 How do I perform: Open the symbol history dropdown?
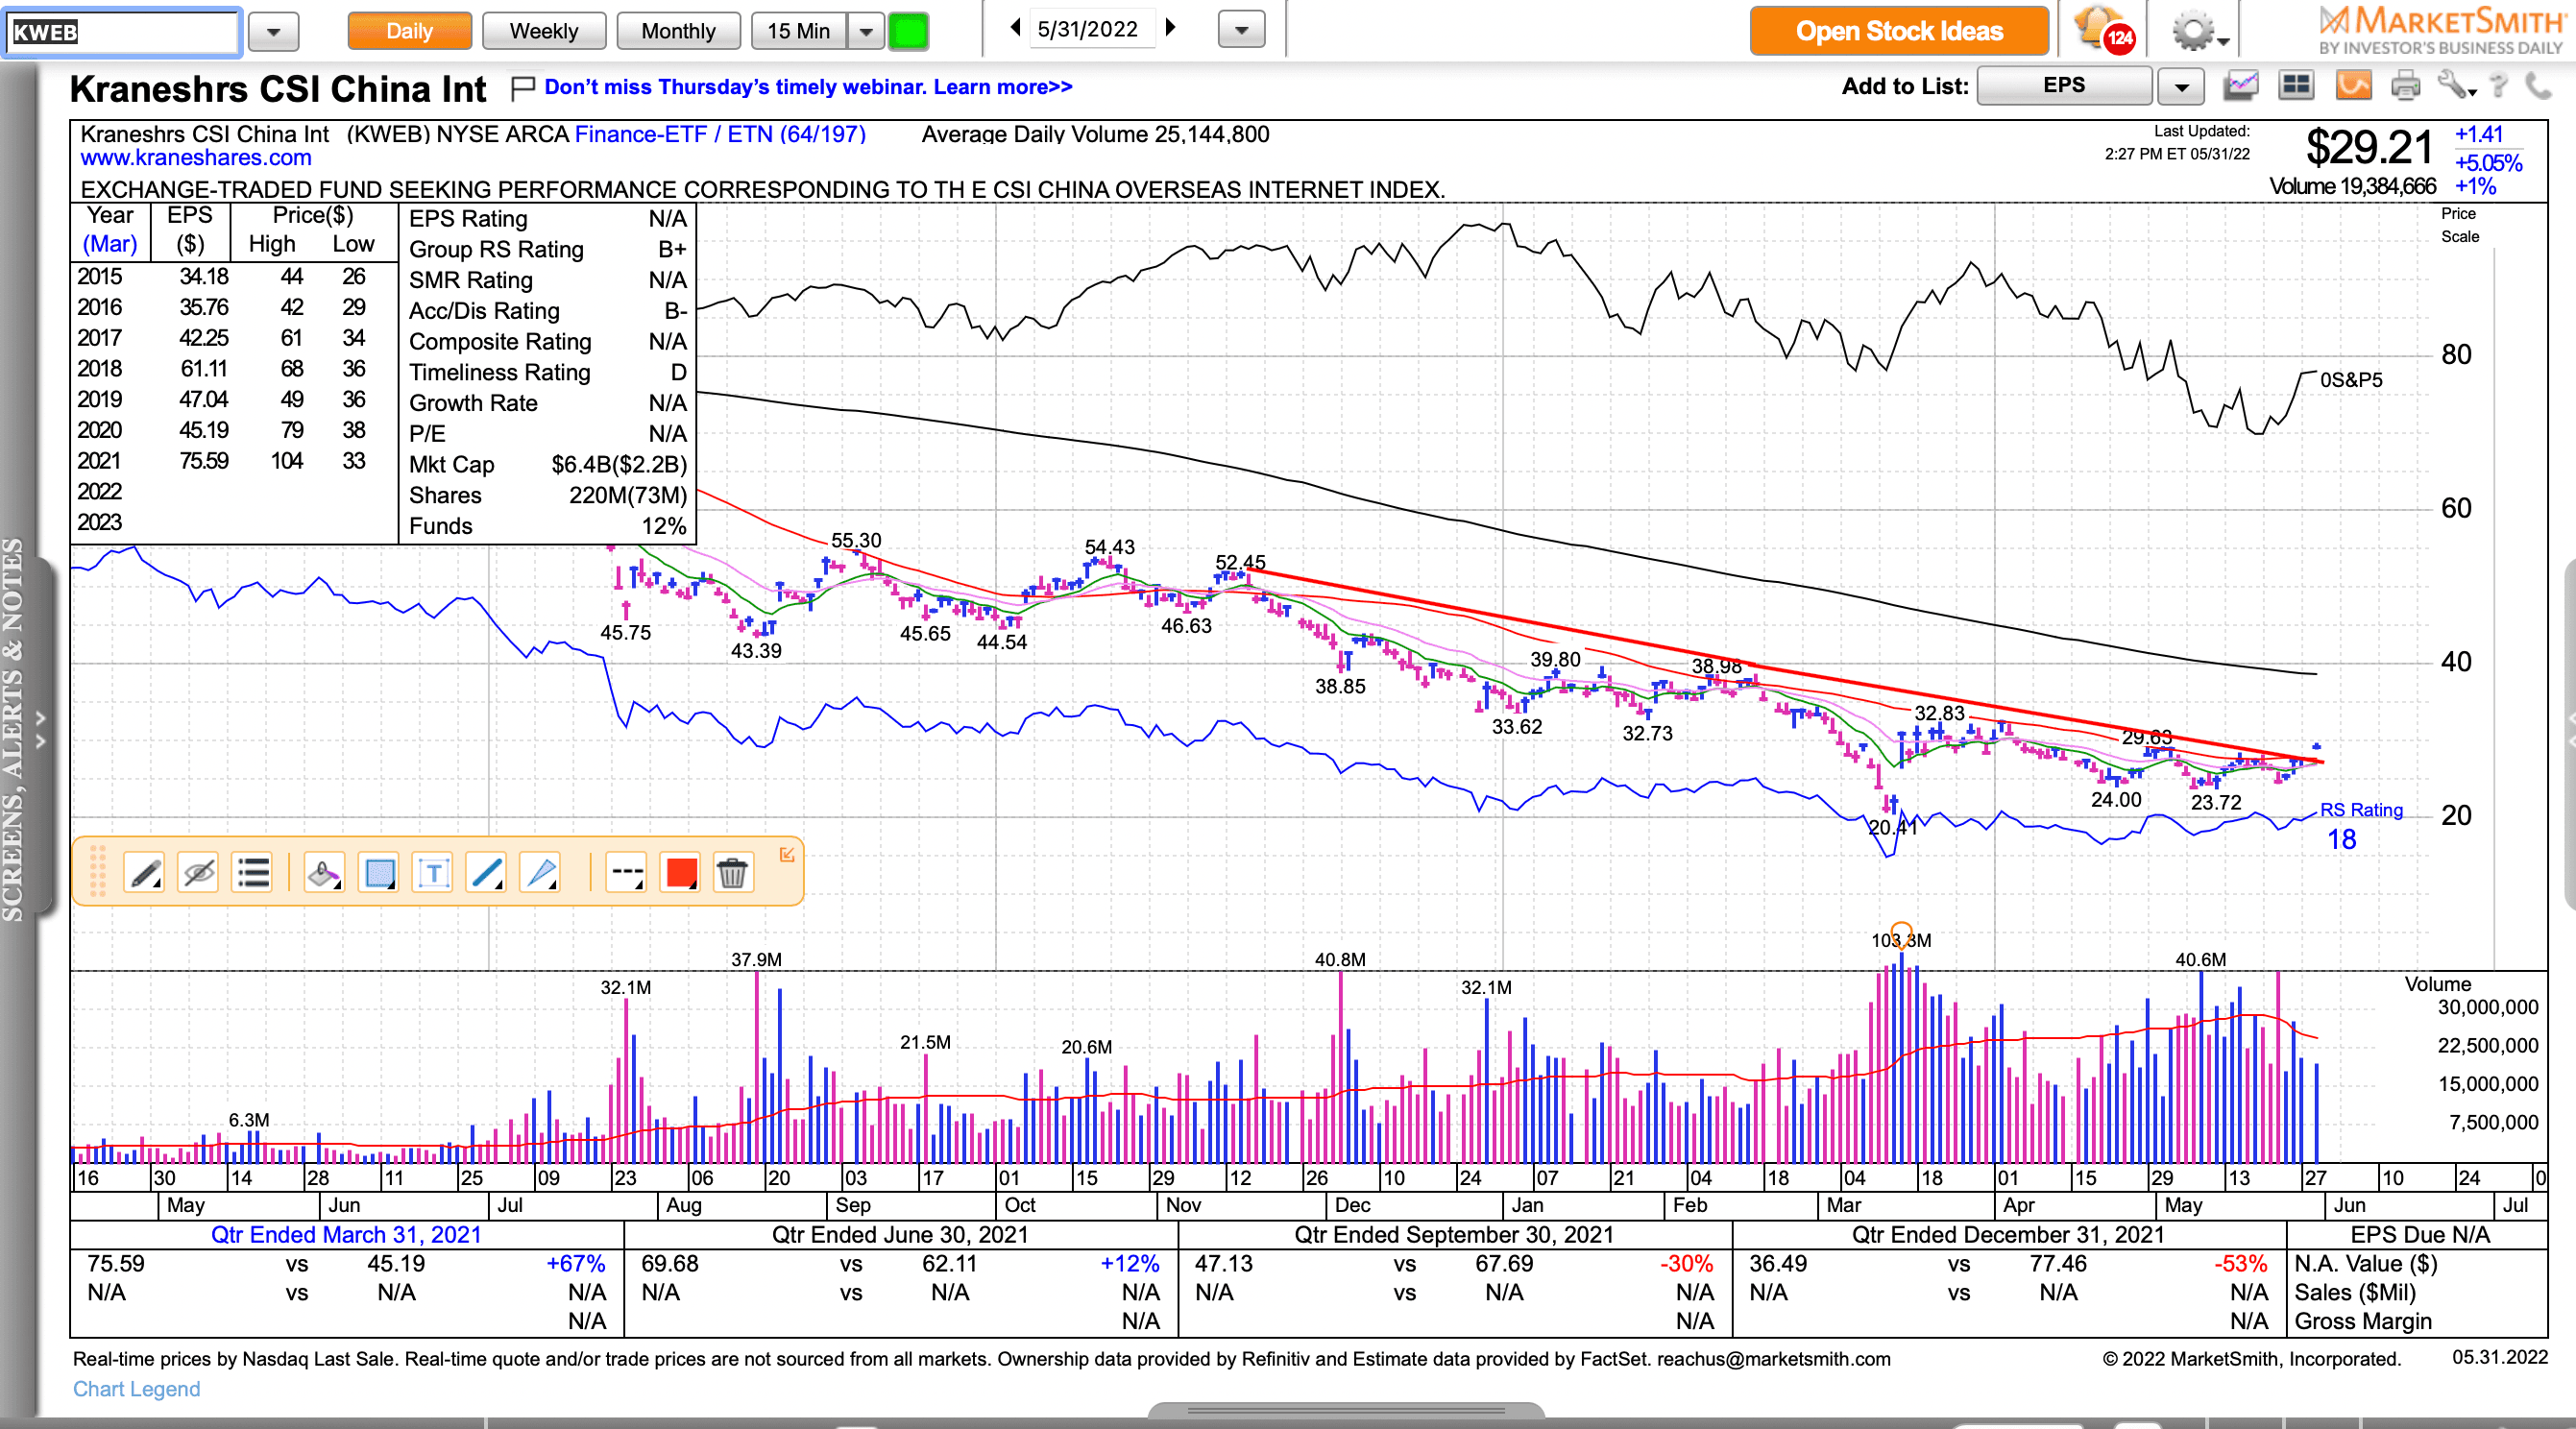point(273,32)
